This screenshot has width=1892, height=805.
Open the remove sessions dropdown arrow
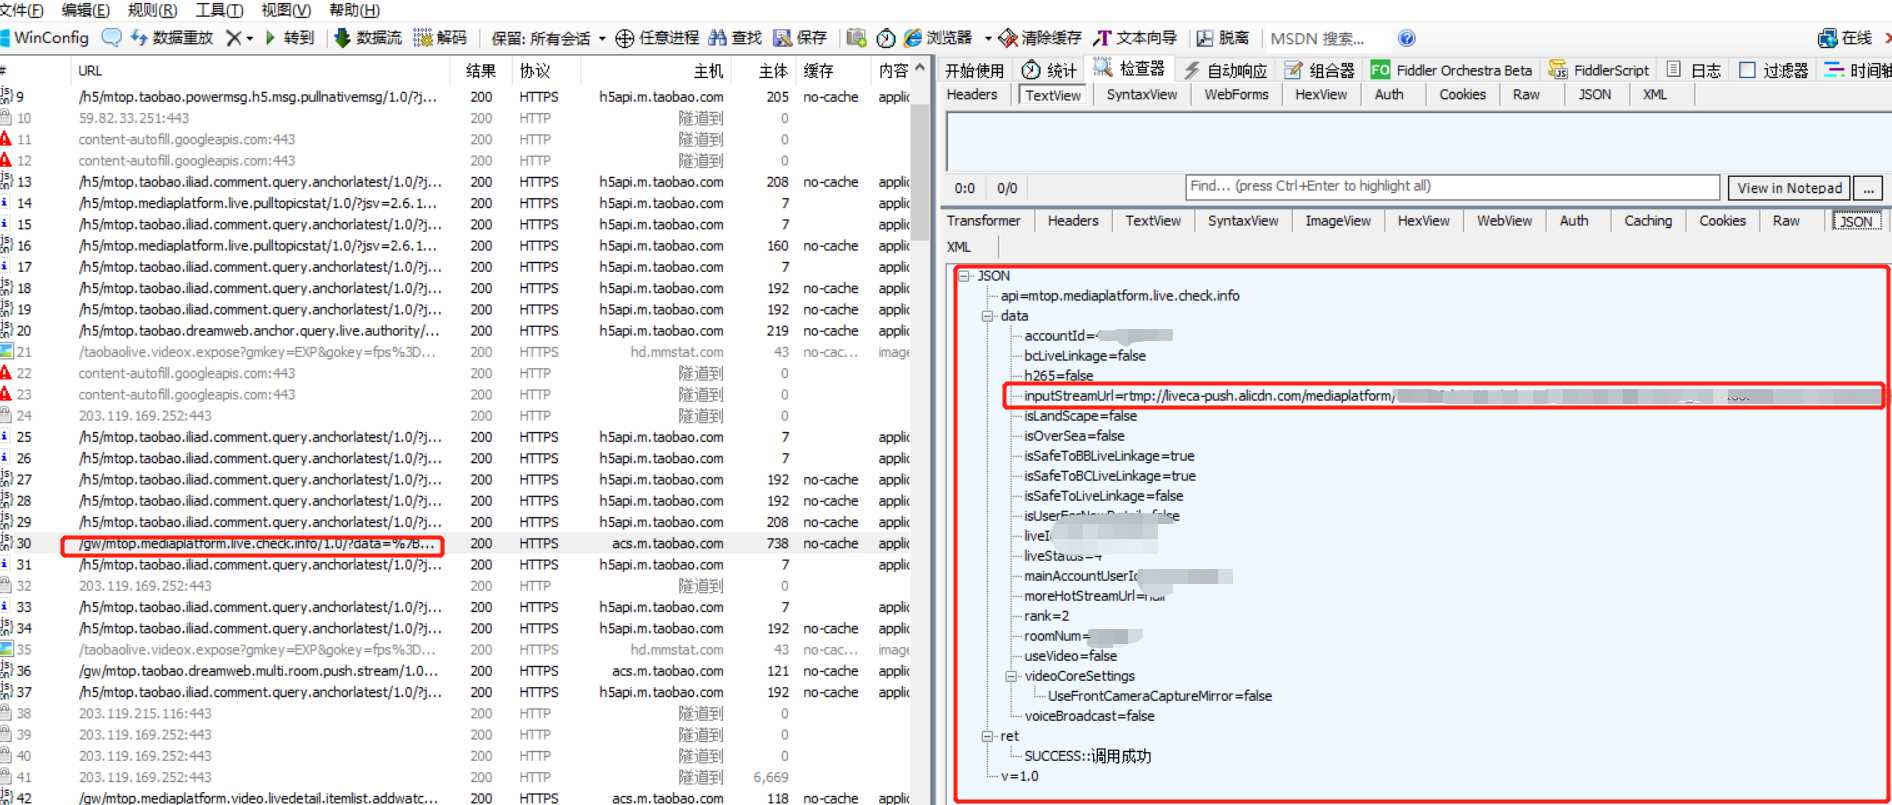click(x=249, y=38)
